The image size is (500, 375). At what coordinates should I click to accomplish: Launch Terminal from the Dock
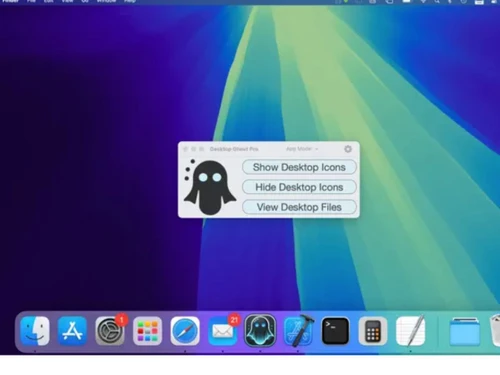[335, 331]
